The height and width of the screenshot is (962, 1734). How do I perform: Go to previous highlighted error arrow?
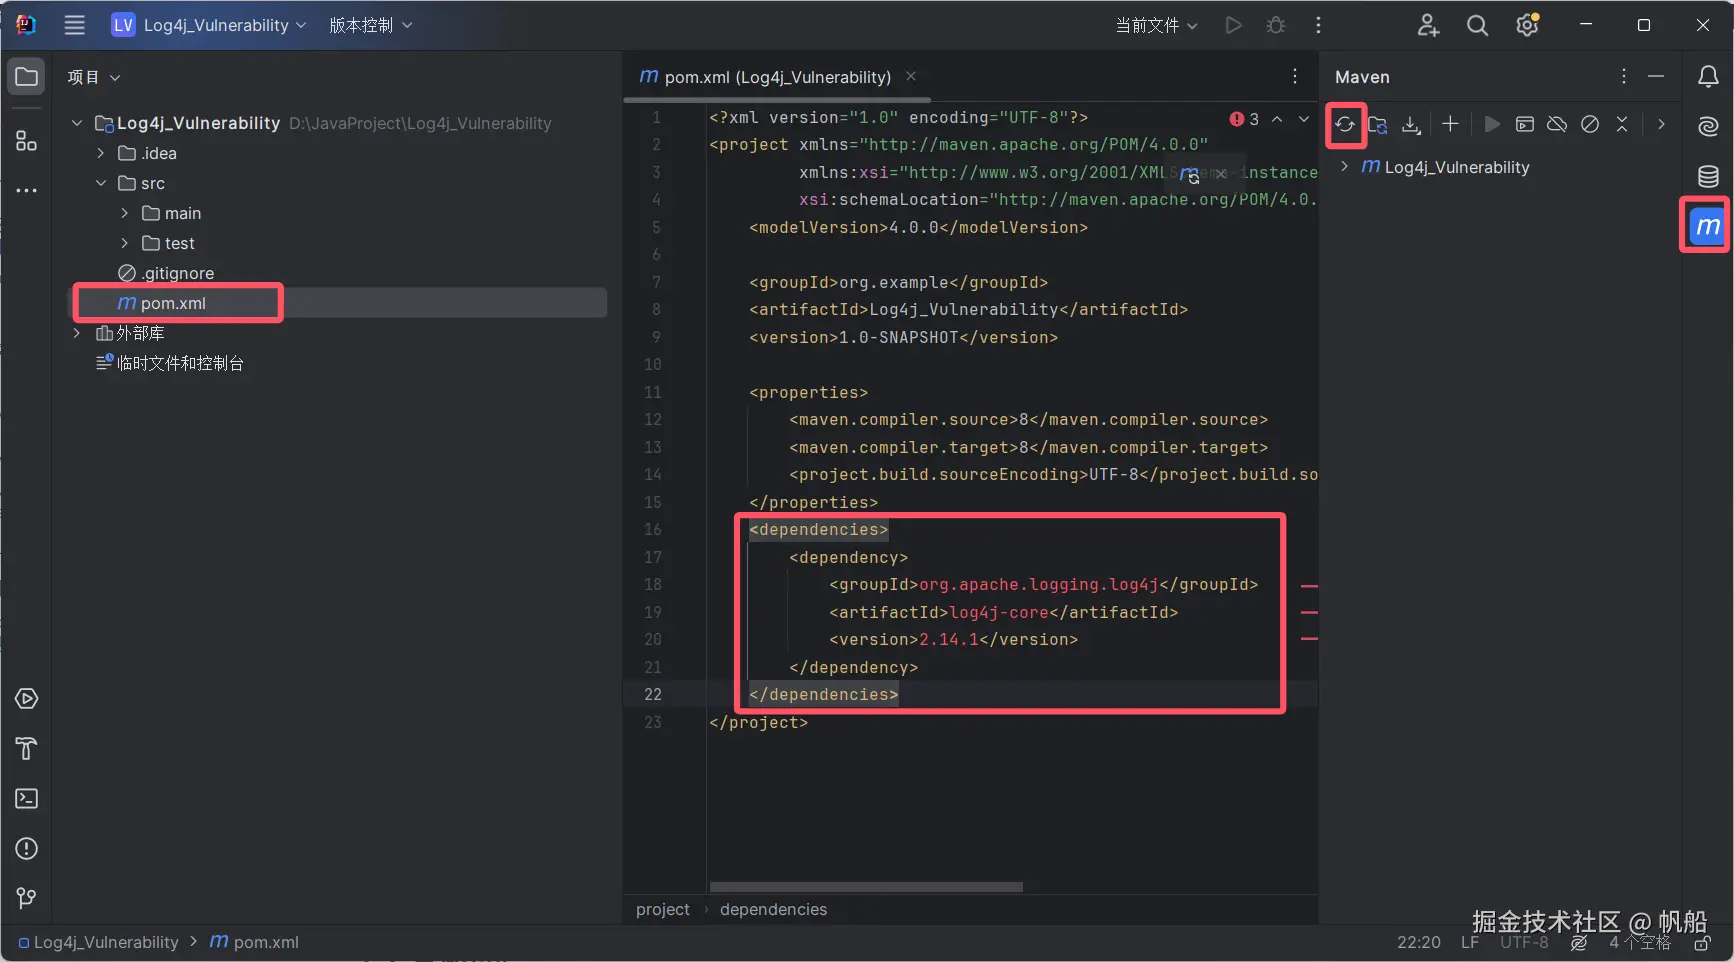[1277, 119]
